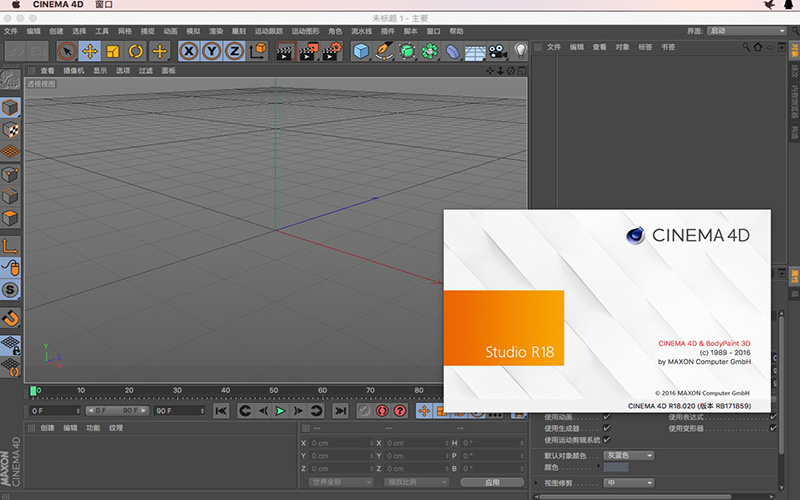Open the 对象 menu in object manager

(622, 47)
